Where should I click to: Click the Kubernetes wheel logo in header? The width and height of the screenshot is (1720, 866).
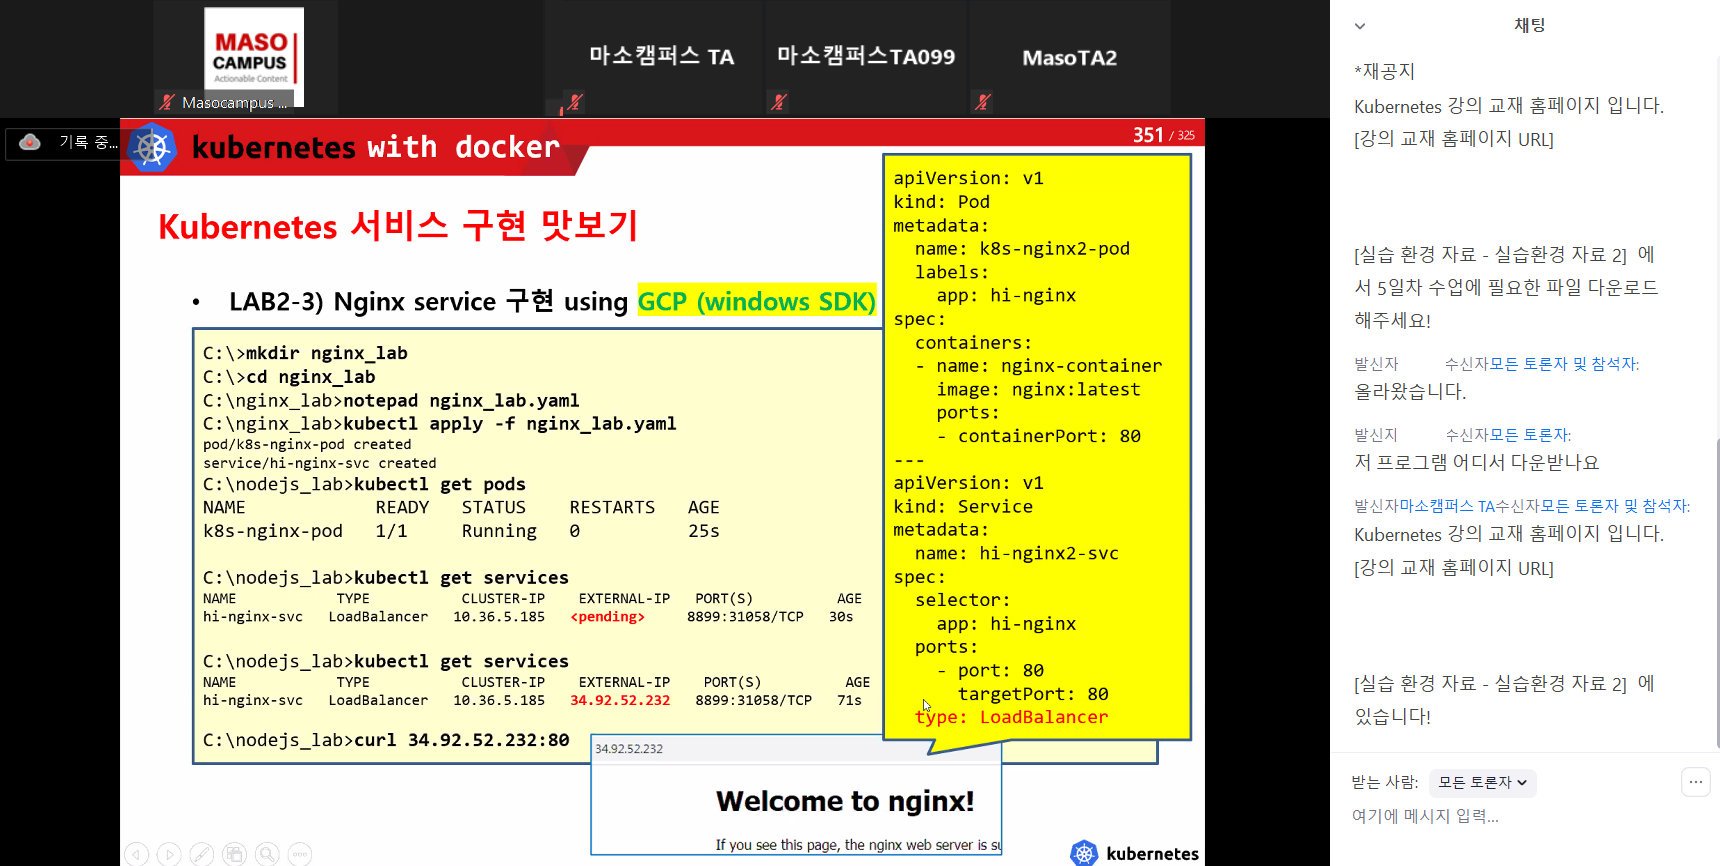click(153, 148)
